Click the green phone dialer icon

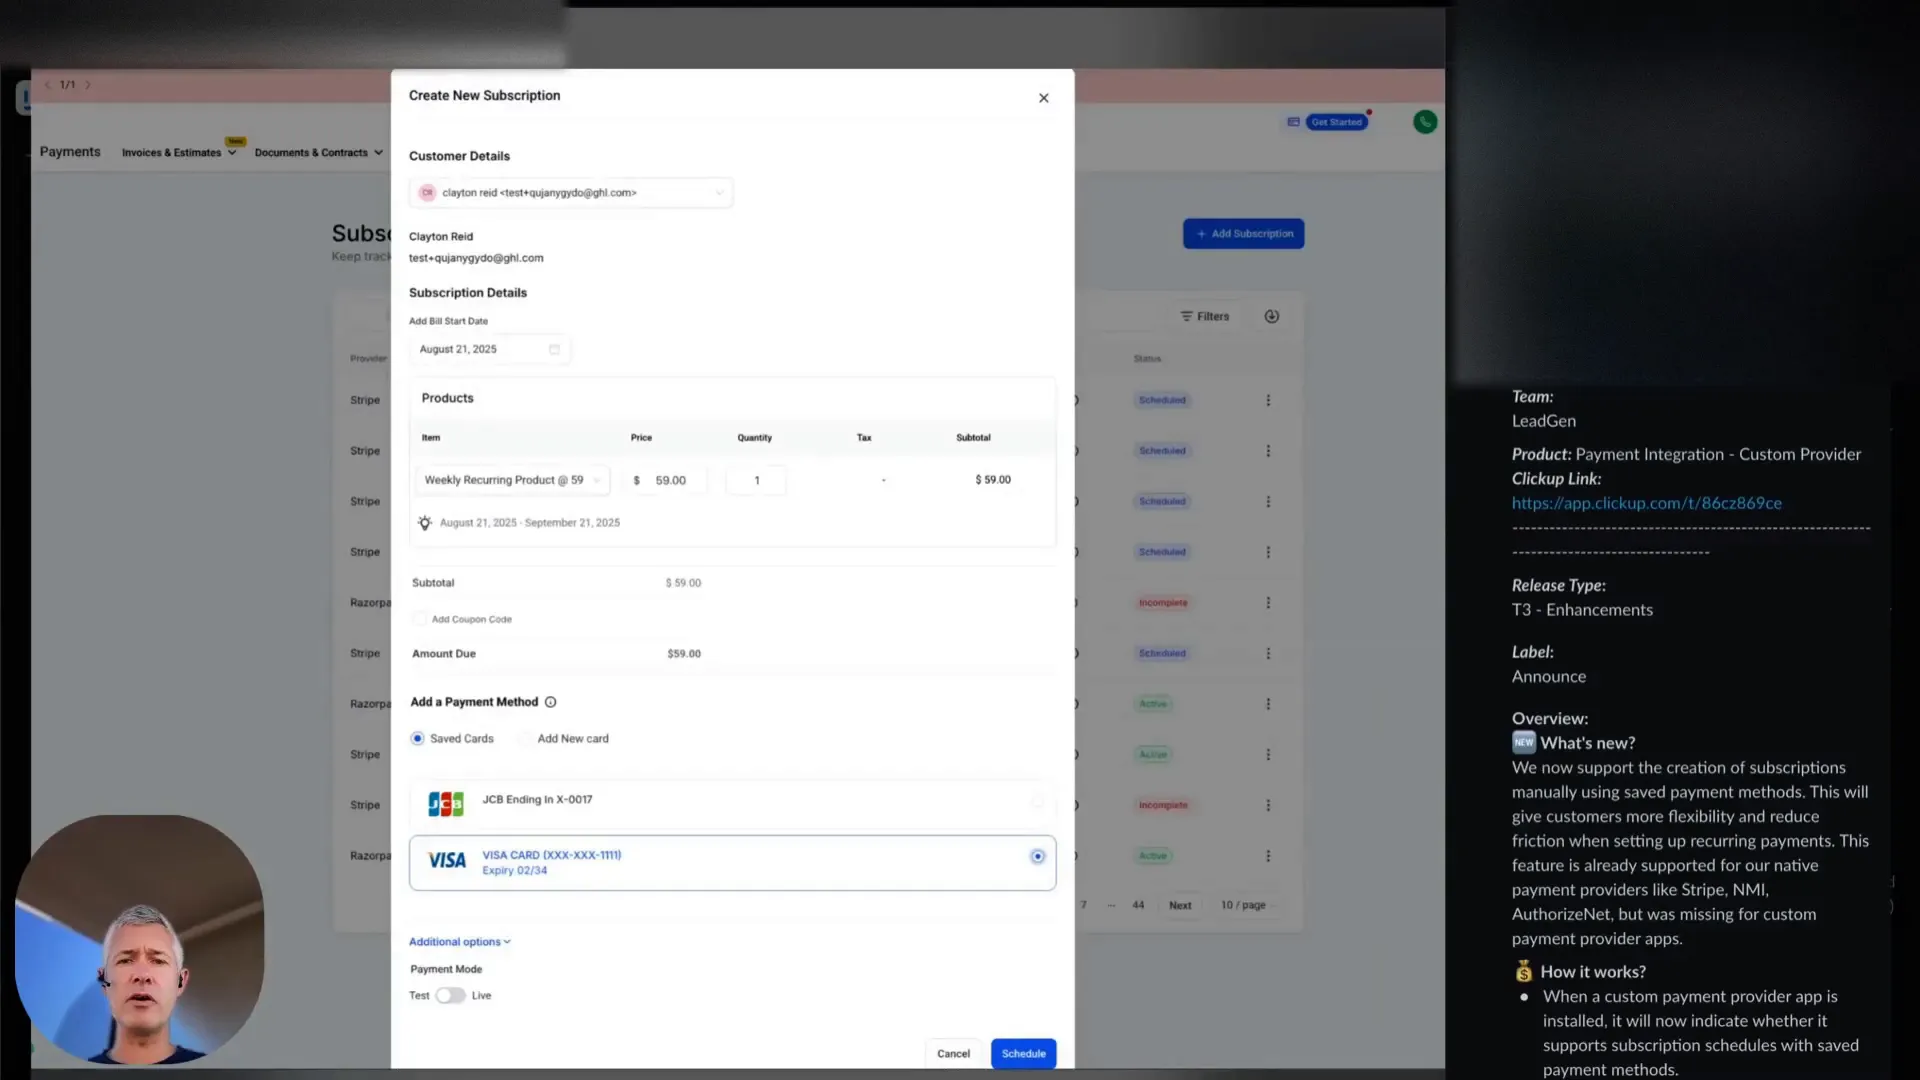point(1425,122)
